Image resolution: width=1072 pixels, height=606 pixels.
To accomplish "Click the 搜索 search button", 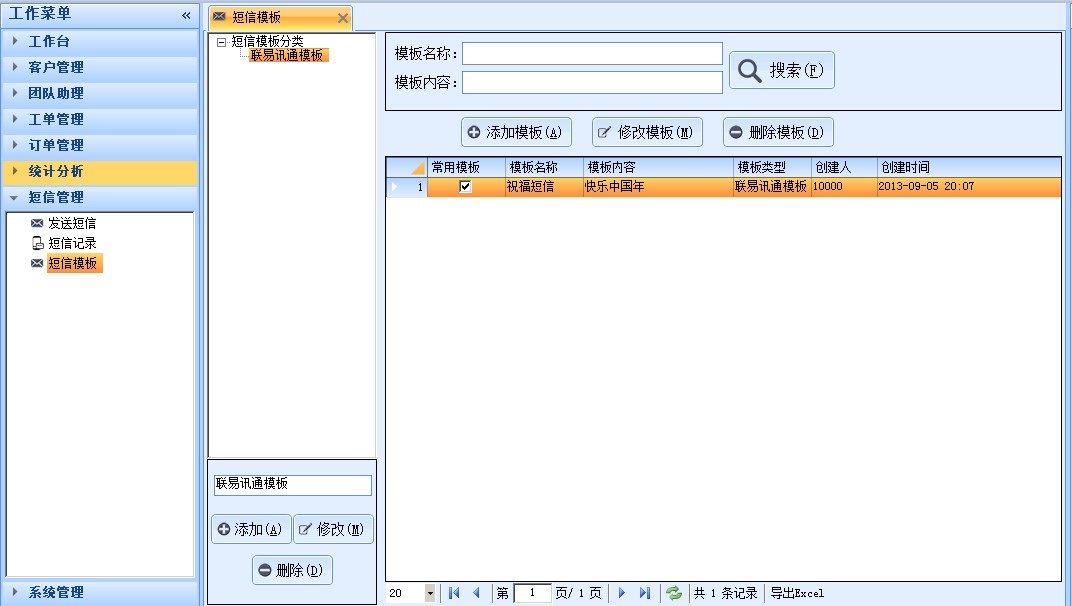I will click(781, 70).
